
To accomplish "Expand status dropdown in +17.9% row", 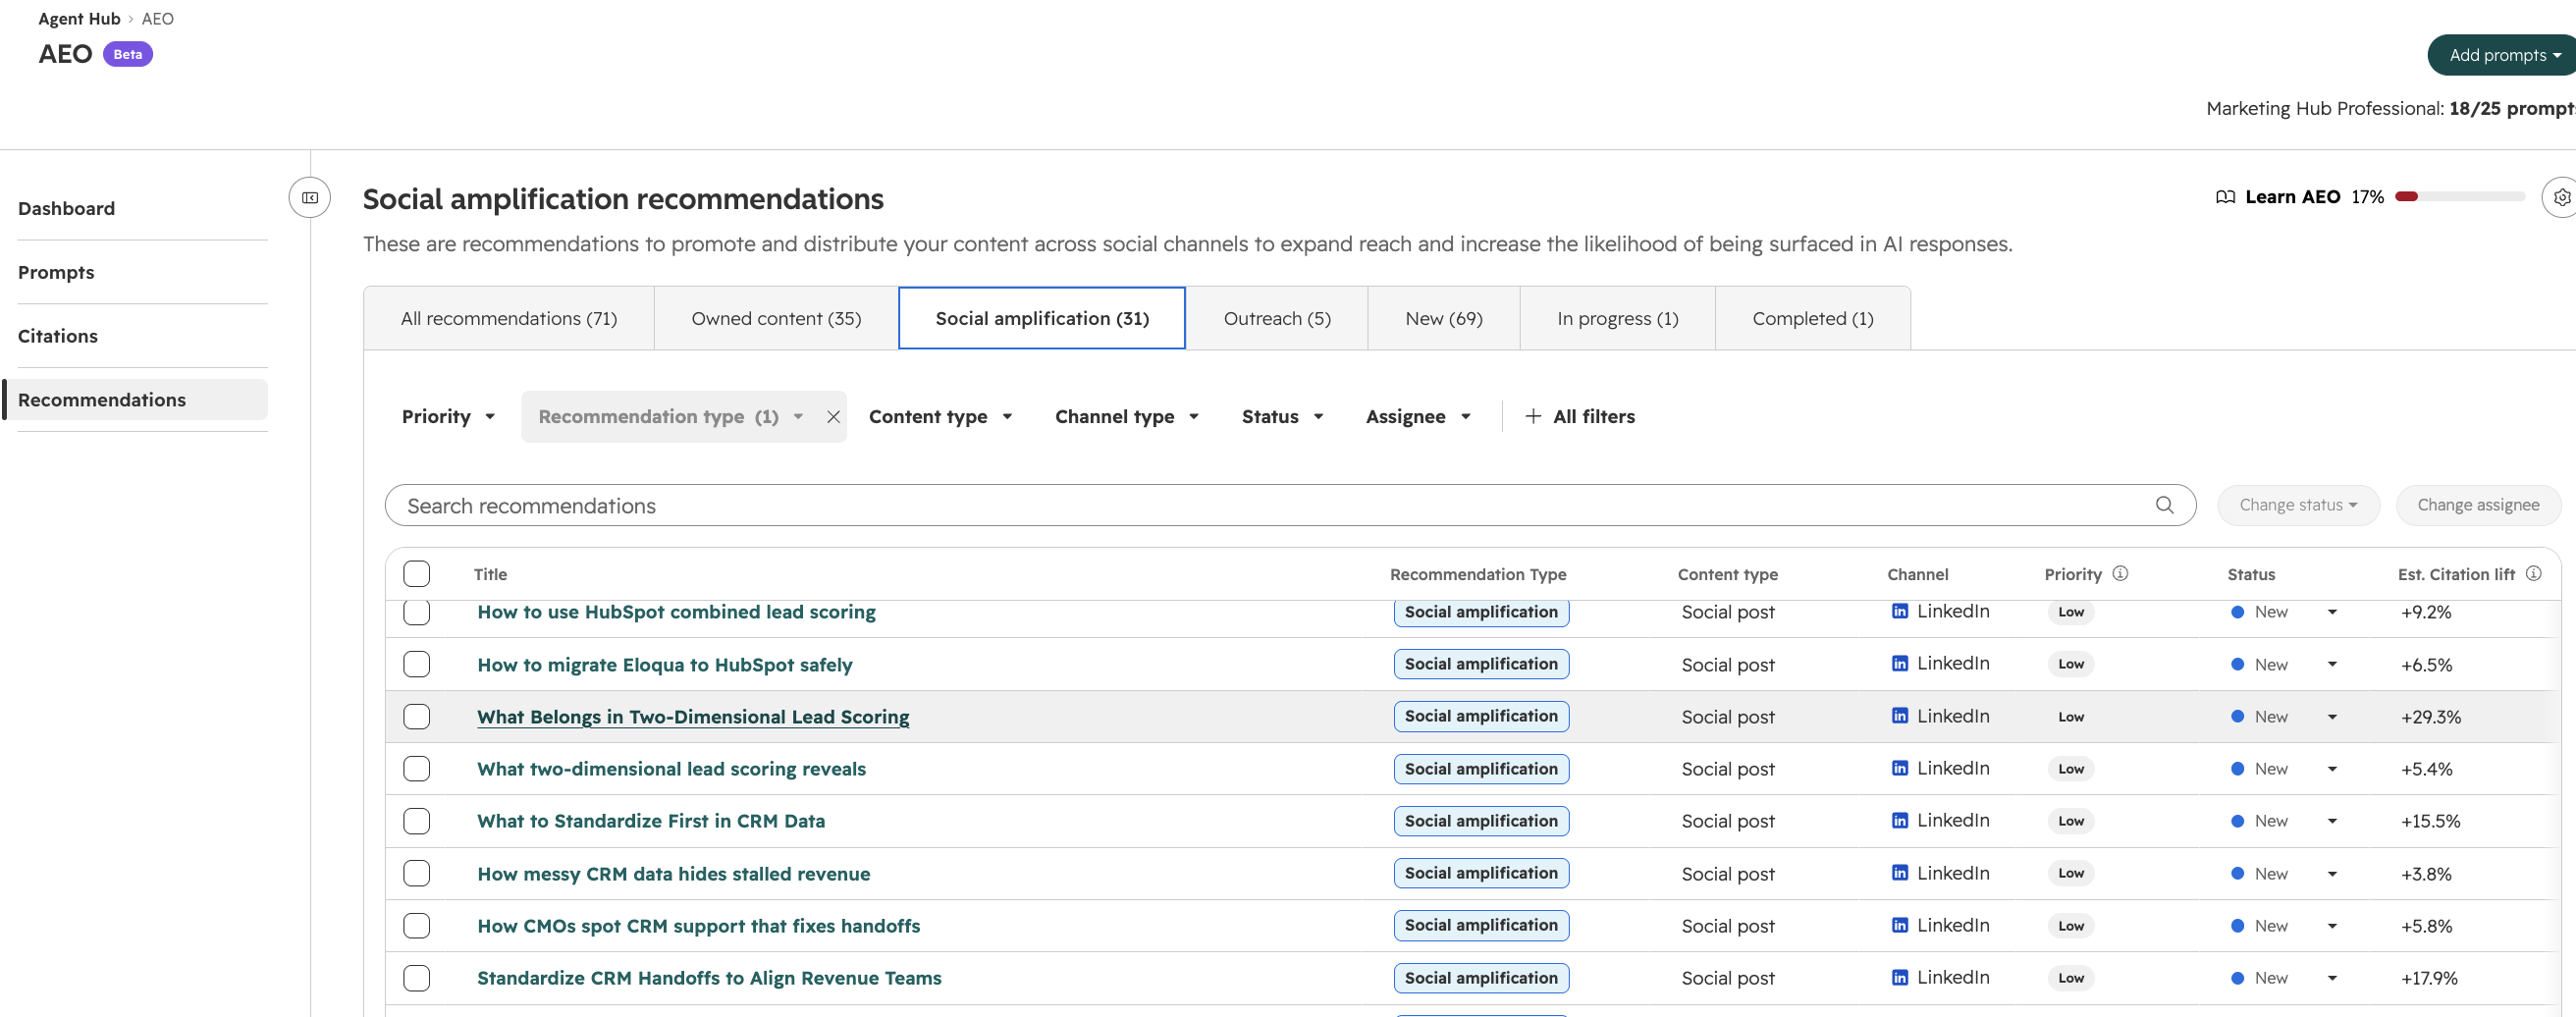I will click(x=2332, y=978).
